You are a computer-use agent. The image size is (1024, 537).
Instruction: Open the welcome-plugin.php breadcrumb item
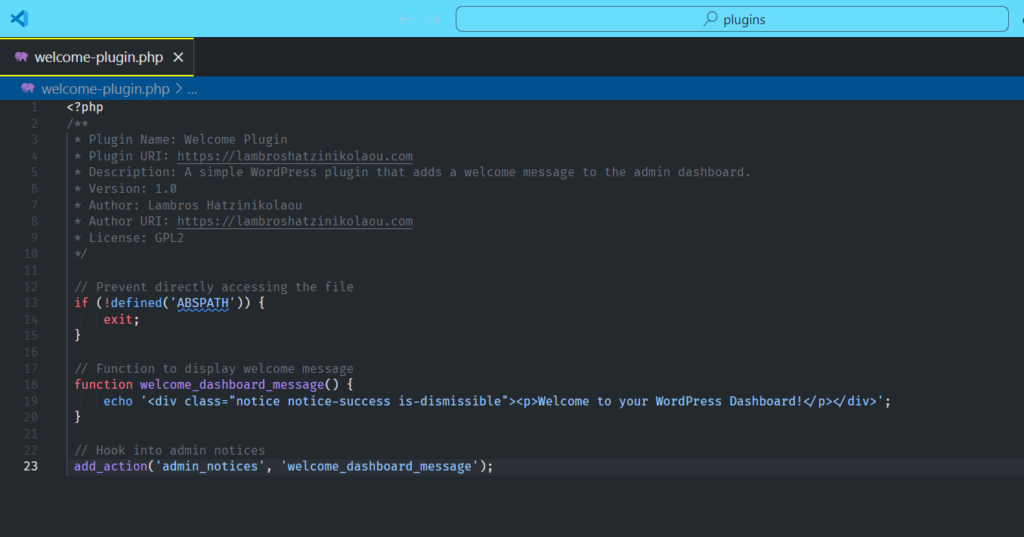pos(105,88)
